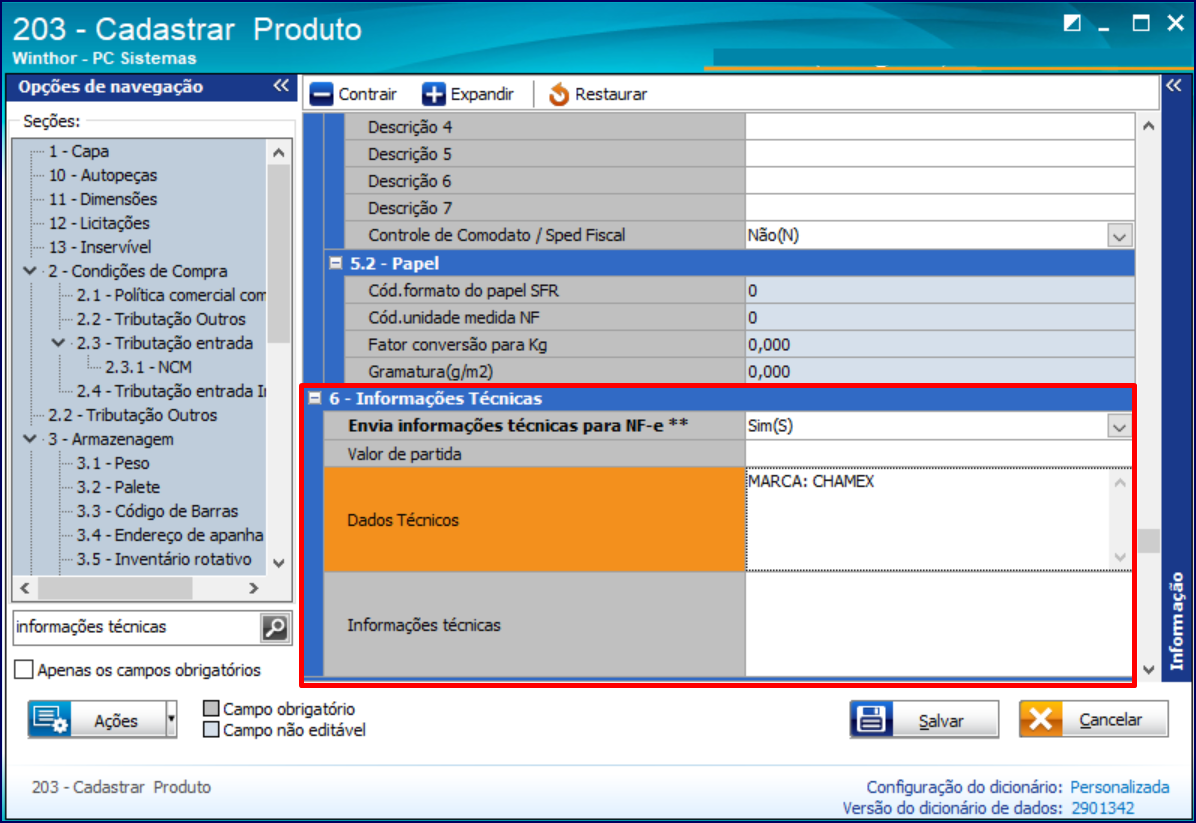The width and height of the screenshot is (1196, 823).
Task: Select 10 - Autopeças section
Action: (103, 175)
